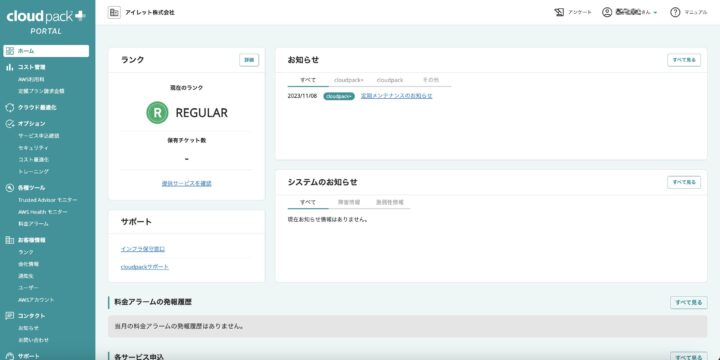Open サービス申込確認 in sidebar
This screenshot has width=720, height=360.
point(39,136)
